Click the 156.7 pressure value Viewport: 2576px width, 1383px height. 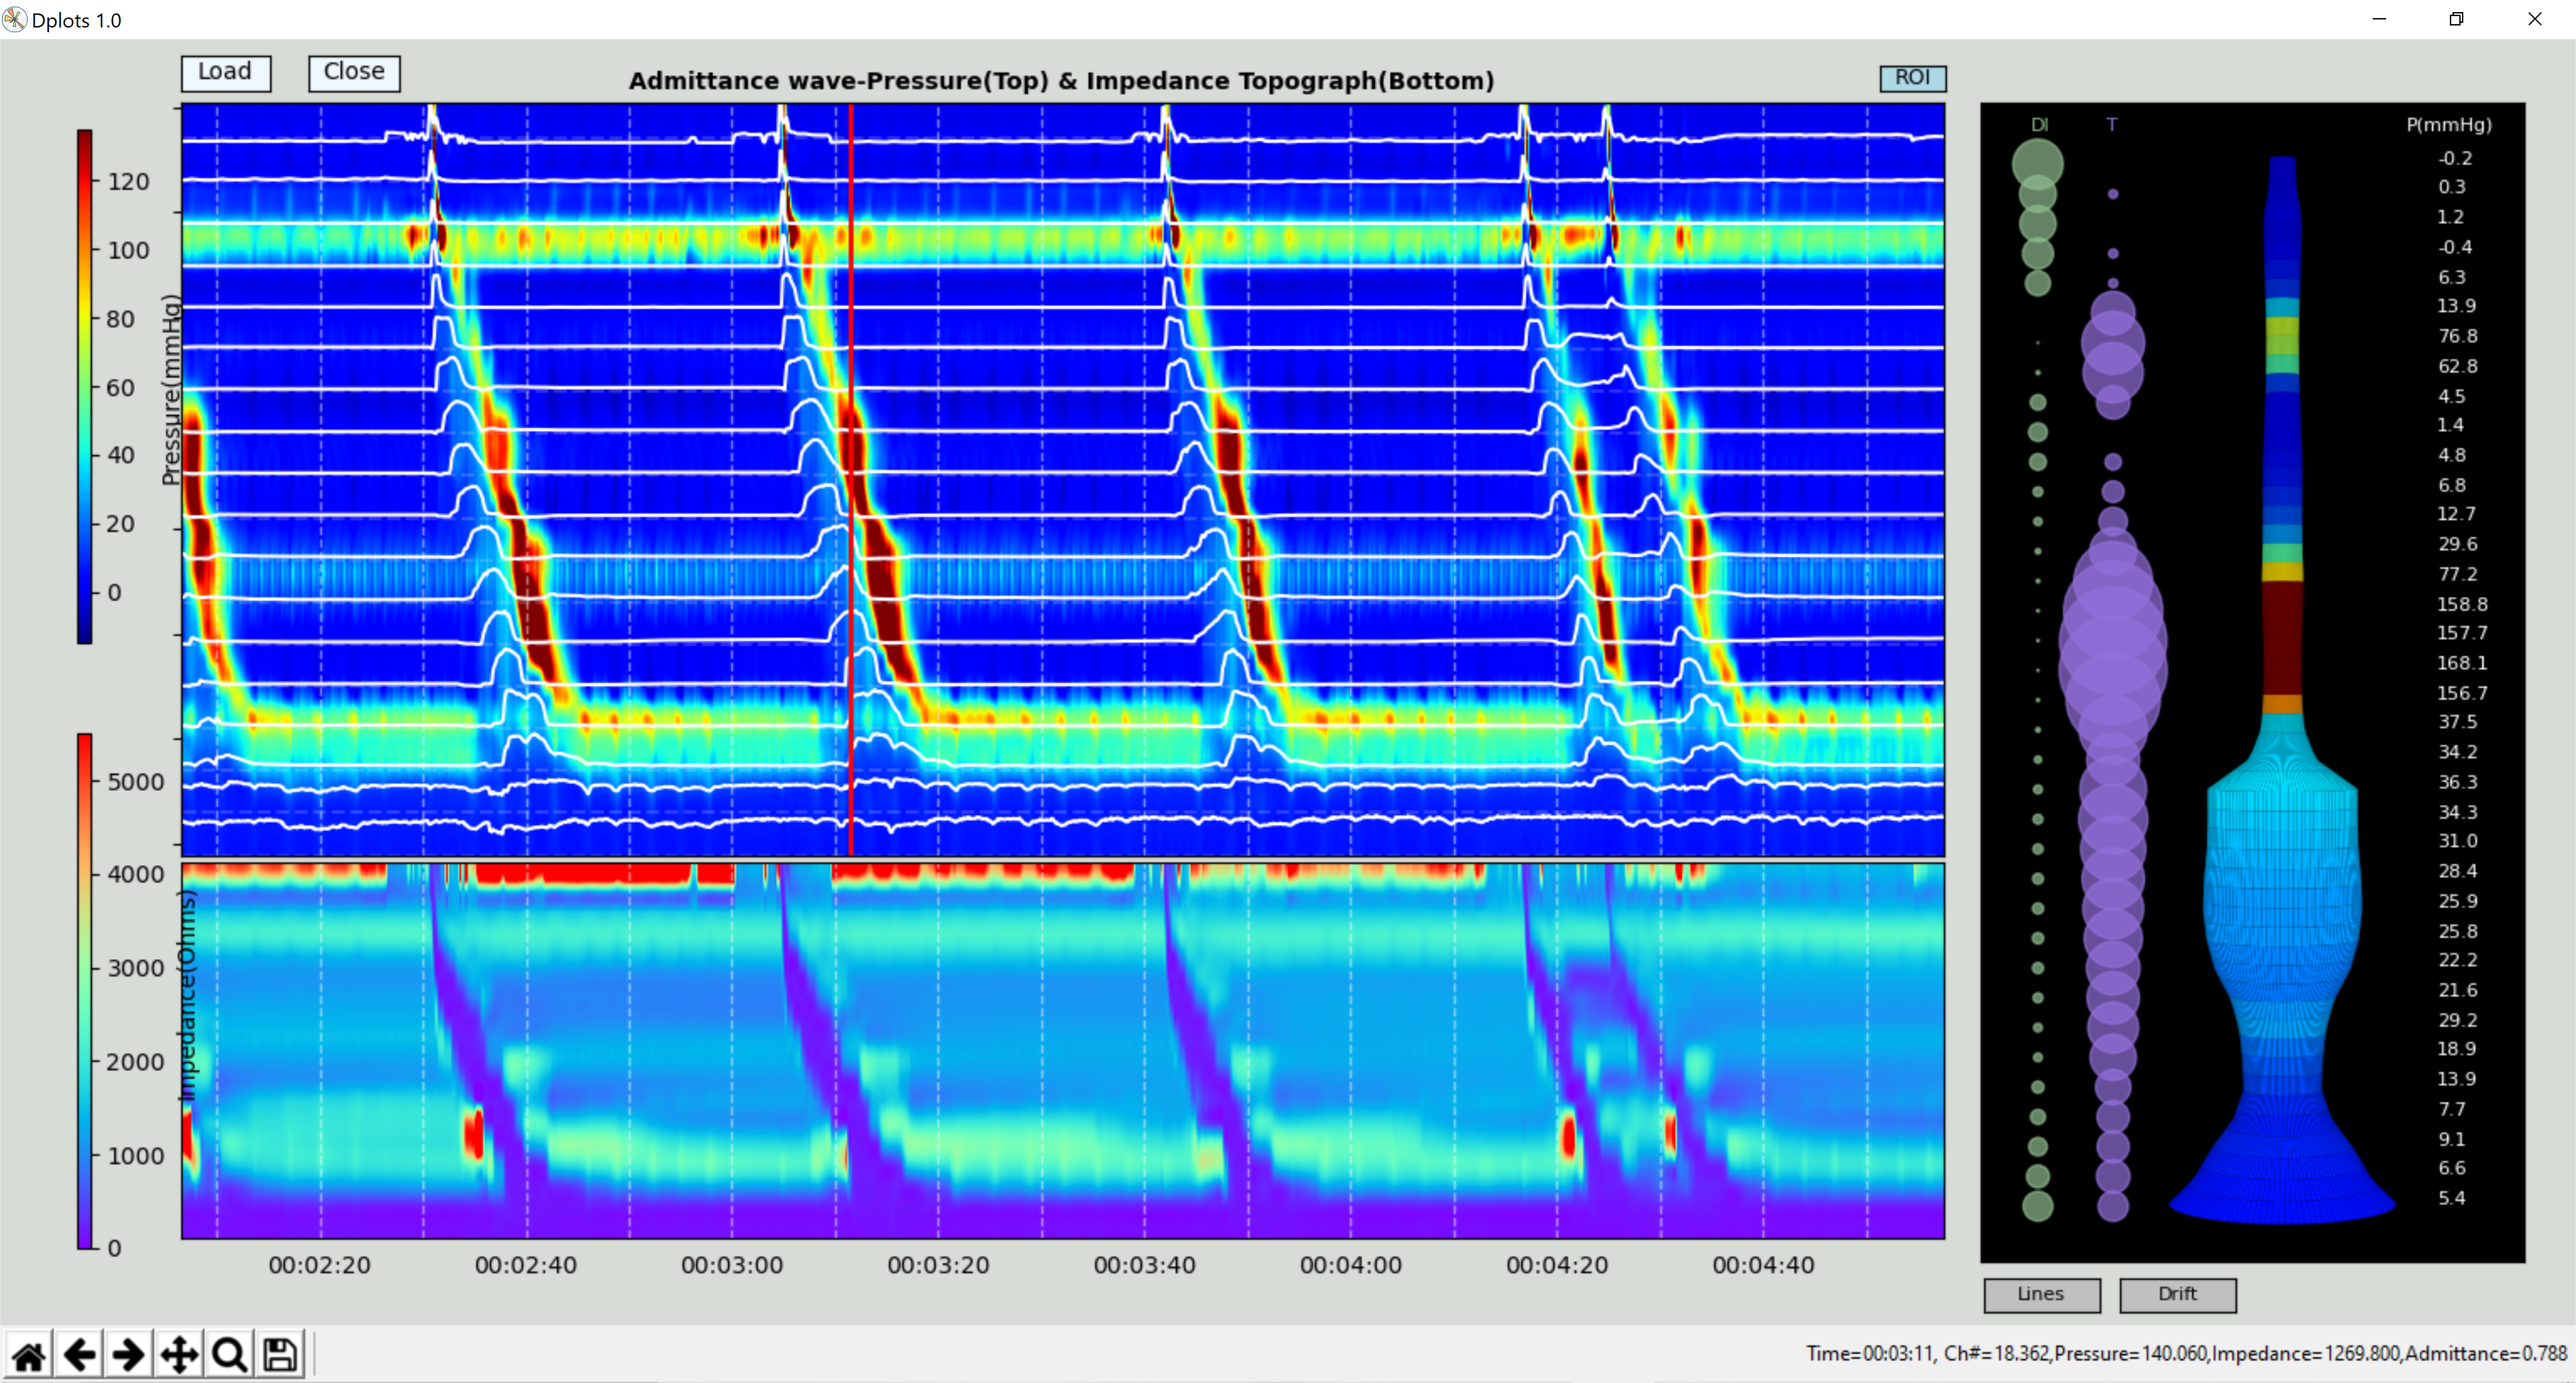pyautogui.click(x=2461, y=693)
